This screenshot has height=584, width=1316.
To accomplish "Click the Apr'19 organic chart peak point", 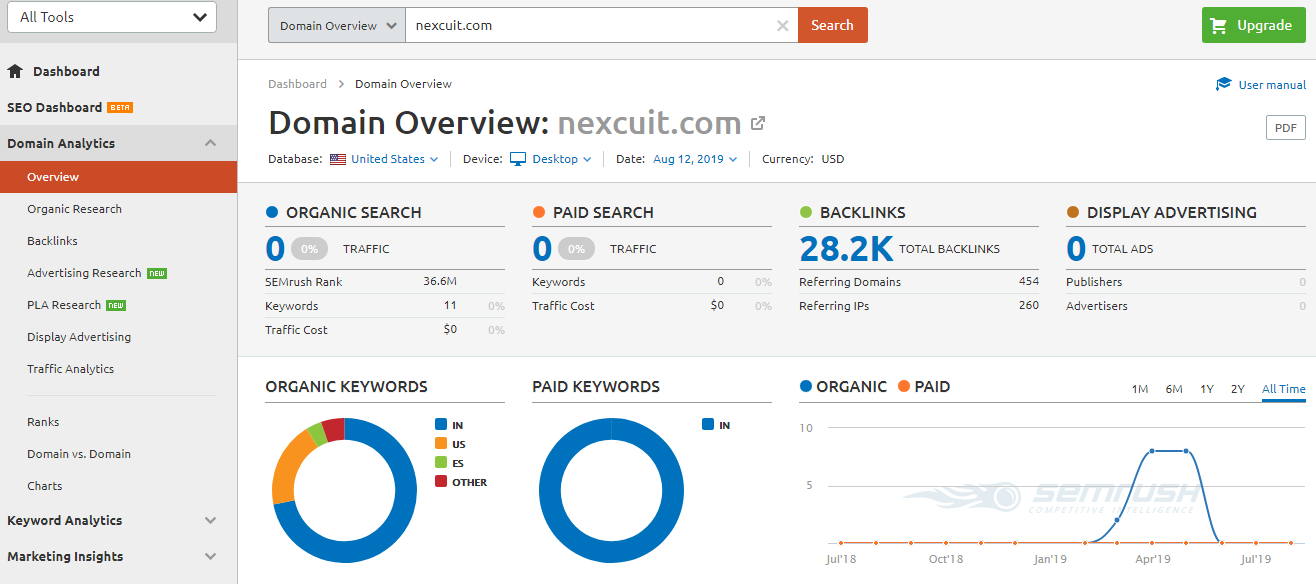I will tap(1152, 451).
